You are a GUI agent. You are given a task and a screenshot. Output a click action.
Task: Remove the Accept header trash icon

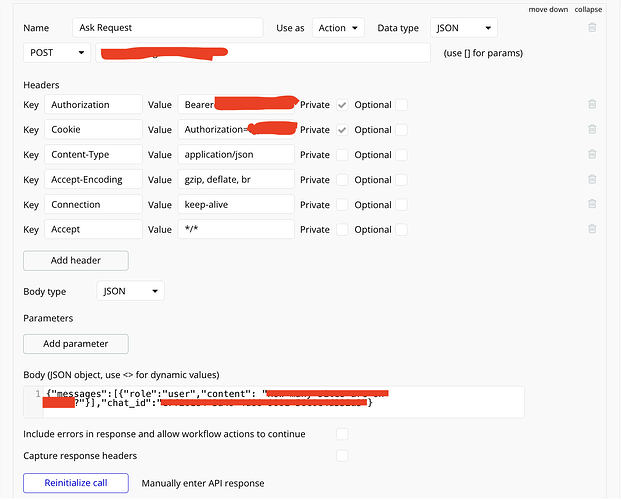point(592,229)
